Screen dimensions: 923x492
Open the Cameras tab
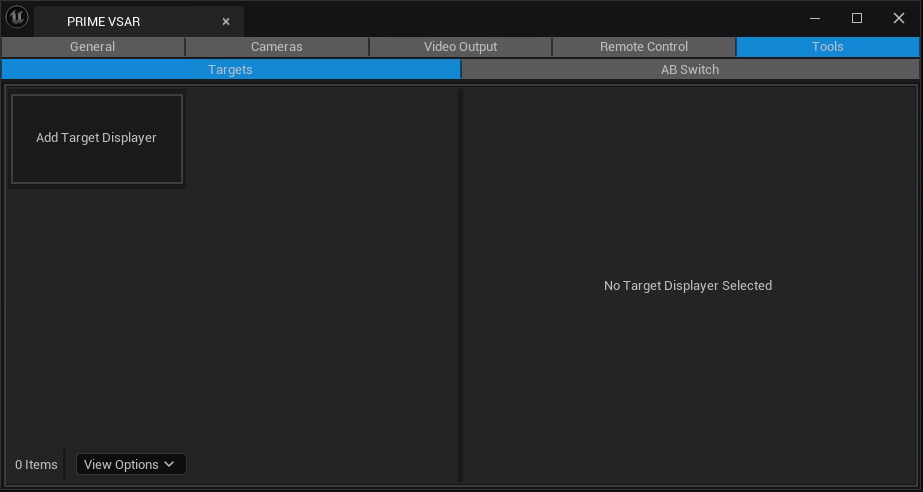click(x=277, y=47)
